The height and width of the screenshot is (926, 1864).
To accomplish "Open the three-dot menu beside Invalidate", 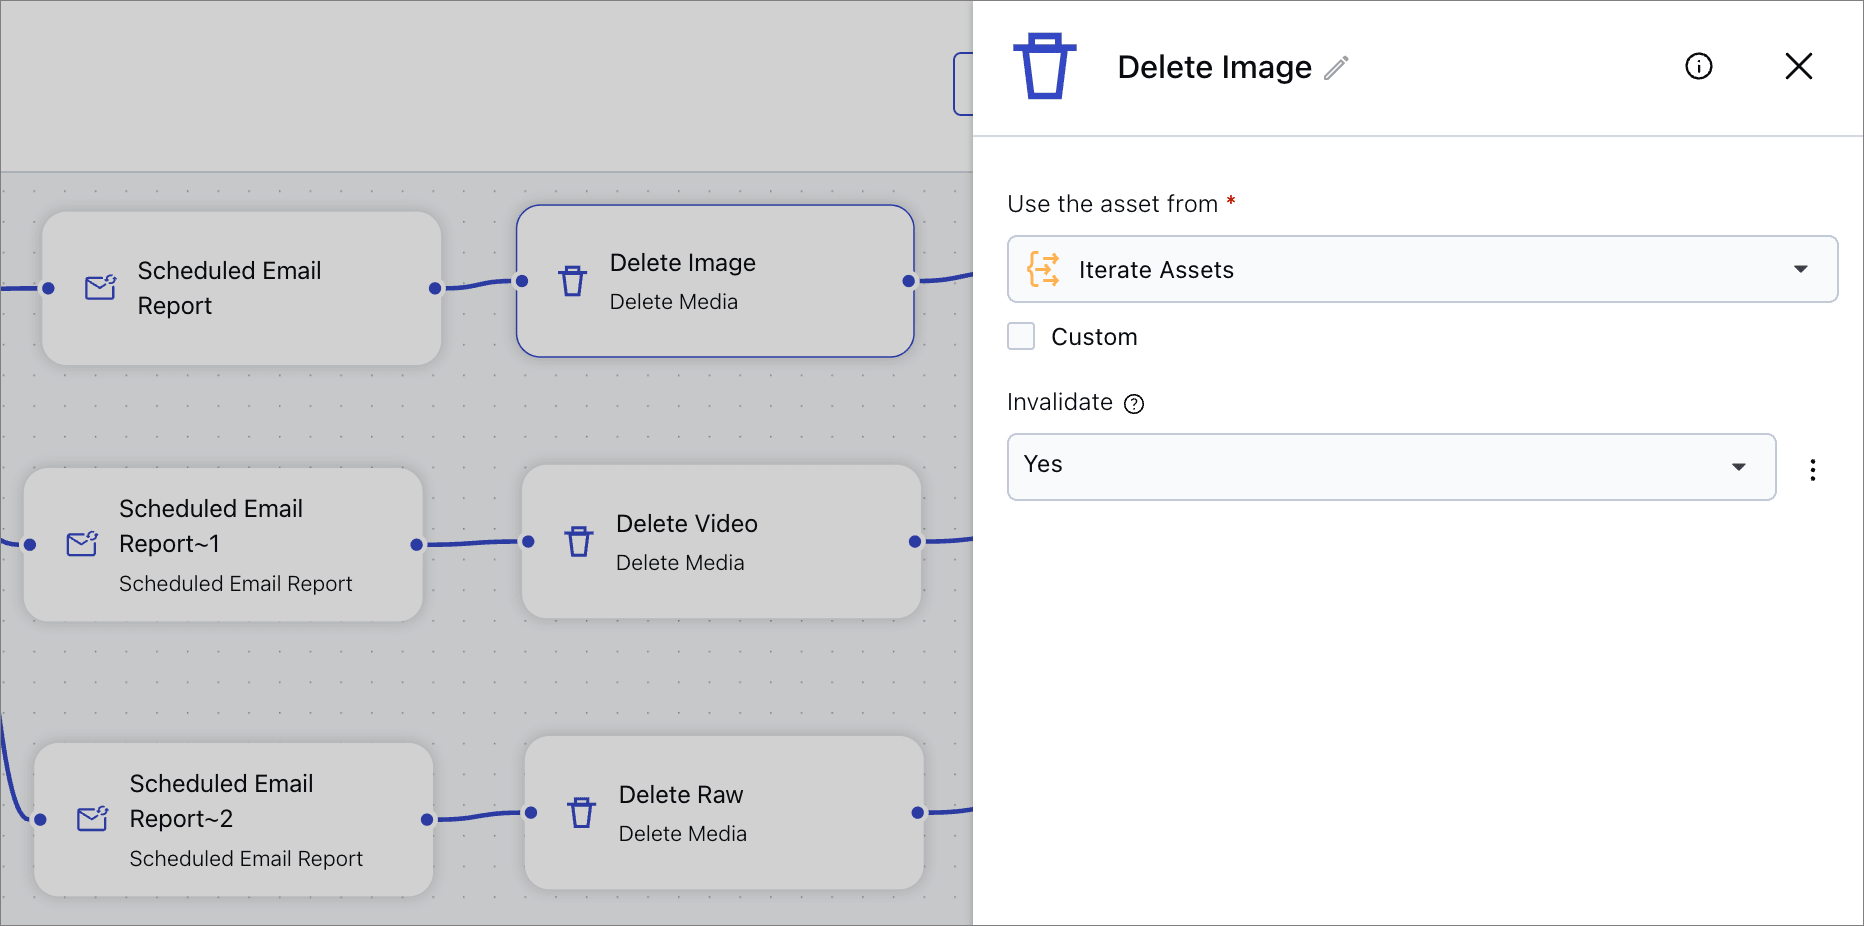I will [x=1812, y=470].
